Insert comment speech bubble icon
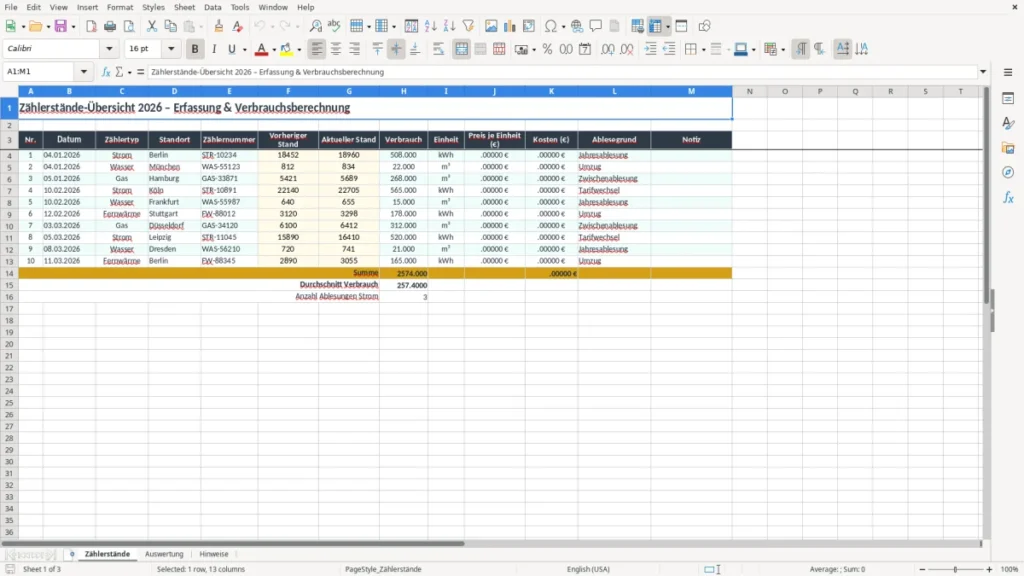 point(596,26)
